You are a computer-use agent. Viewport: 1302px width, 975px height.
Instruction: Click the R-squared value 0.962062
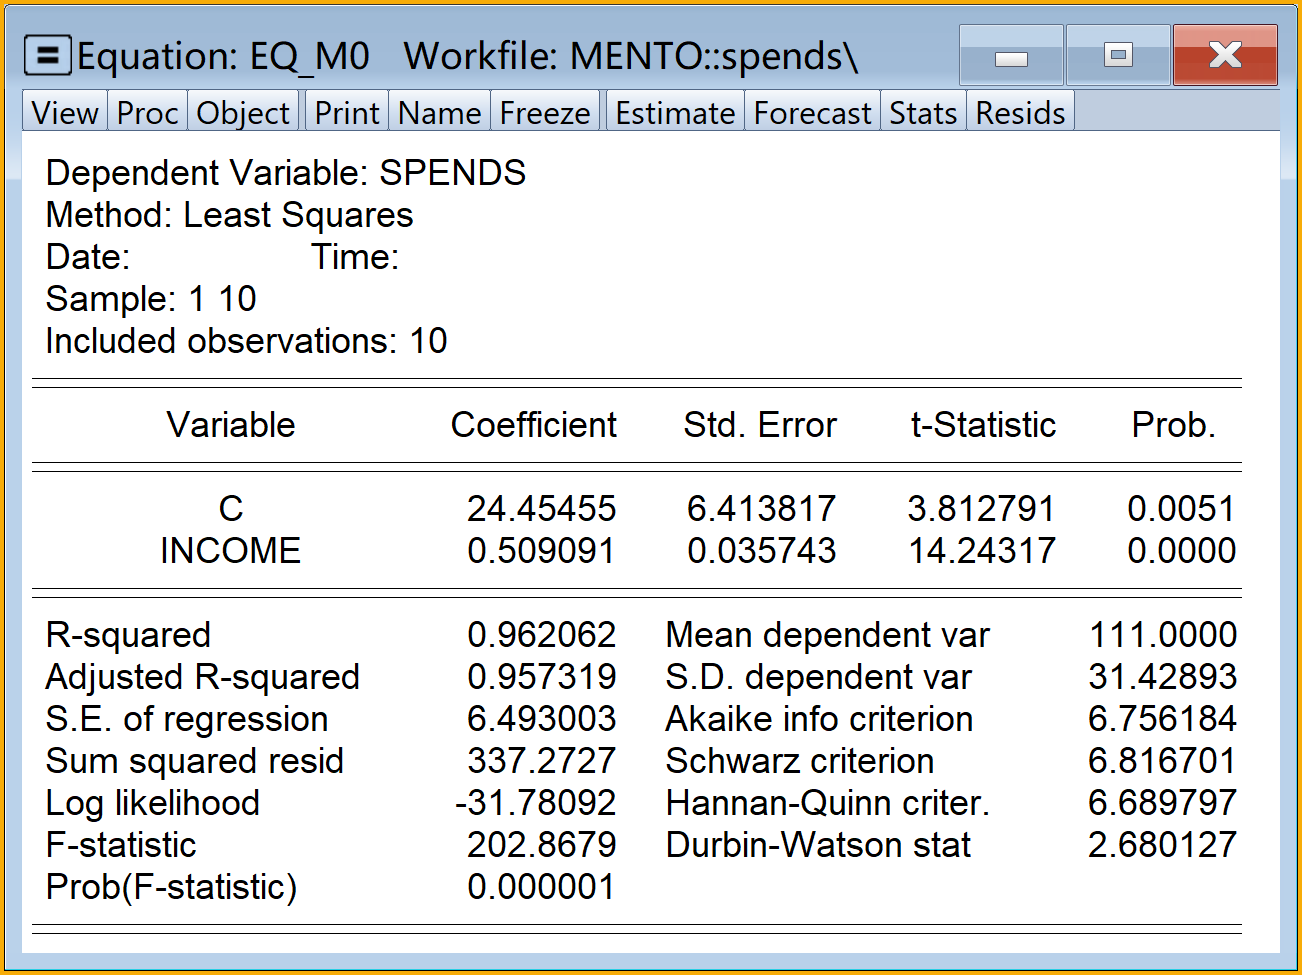tap(541, 635)
